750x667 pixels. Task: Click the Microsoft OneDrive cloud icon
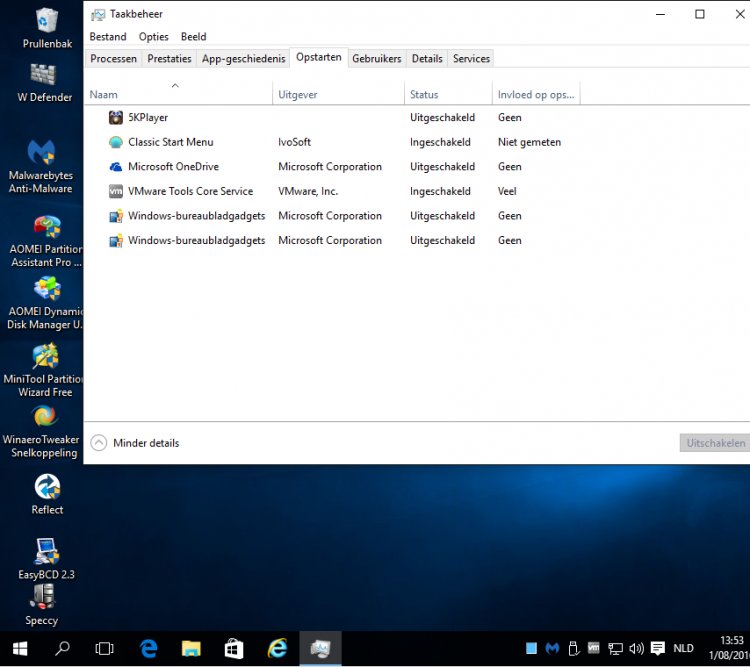pyautogui.click(x=116, y=167)
